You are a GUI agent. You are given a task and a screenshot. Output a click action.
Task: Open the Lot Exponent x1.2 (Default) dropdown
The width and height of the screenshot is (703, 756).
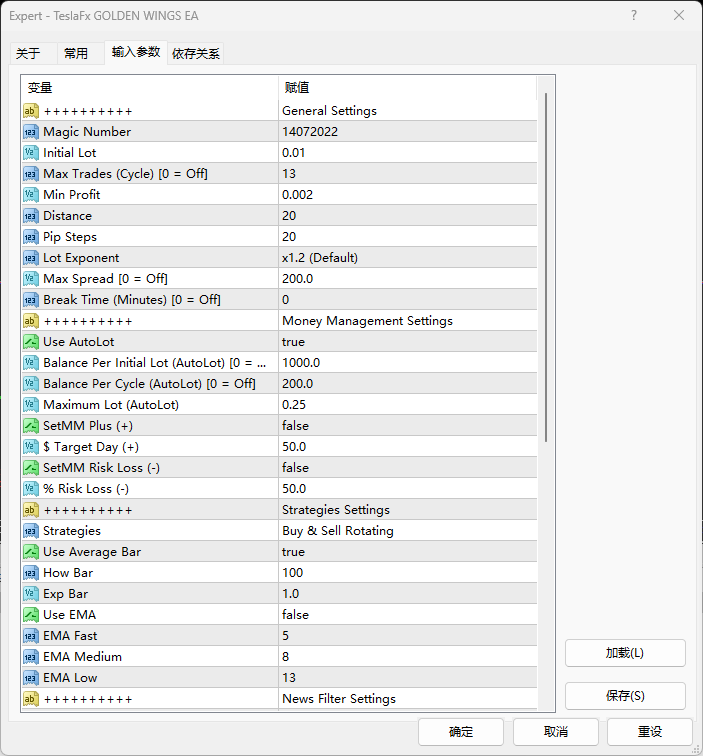click(406, 258)
